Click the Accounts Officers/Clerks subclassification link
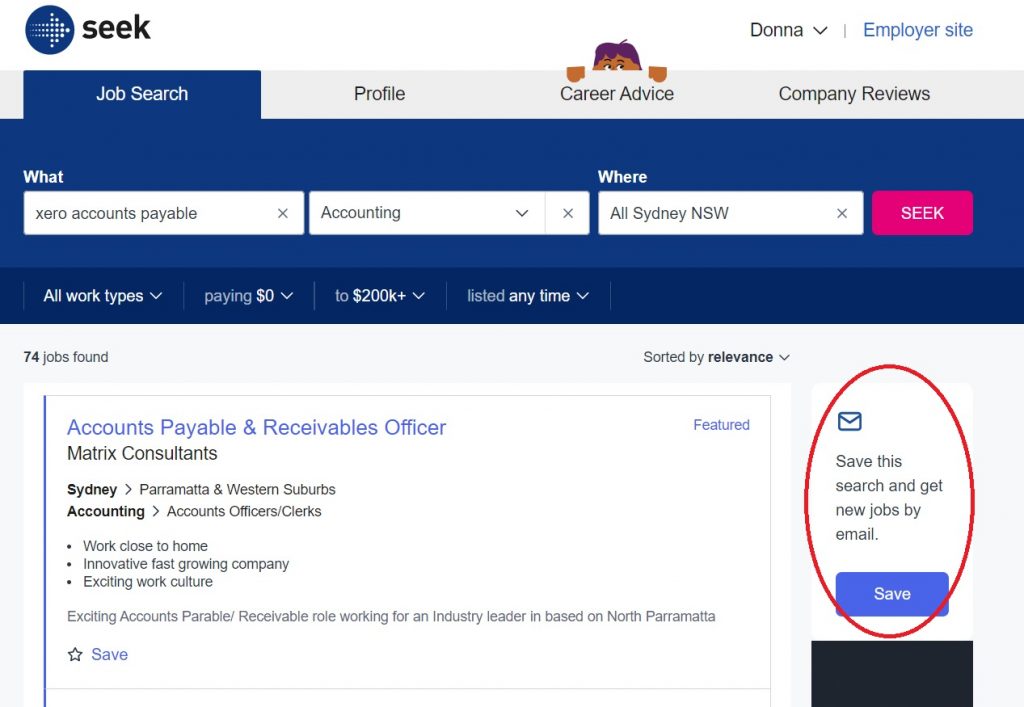This screenshot has height=707, width=1024. tap(244, 511)
